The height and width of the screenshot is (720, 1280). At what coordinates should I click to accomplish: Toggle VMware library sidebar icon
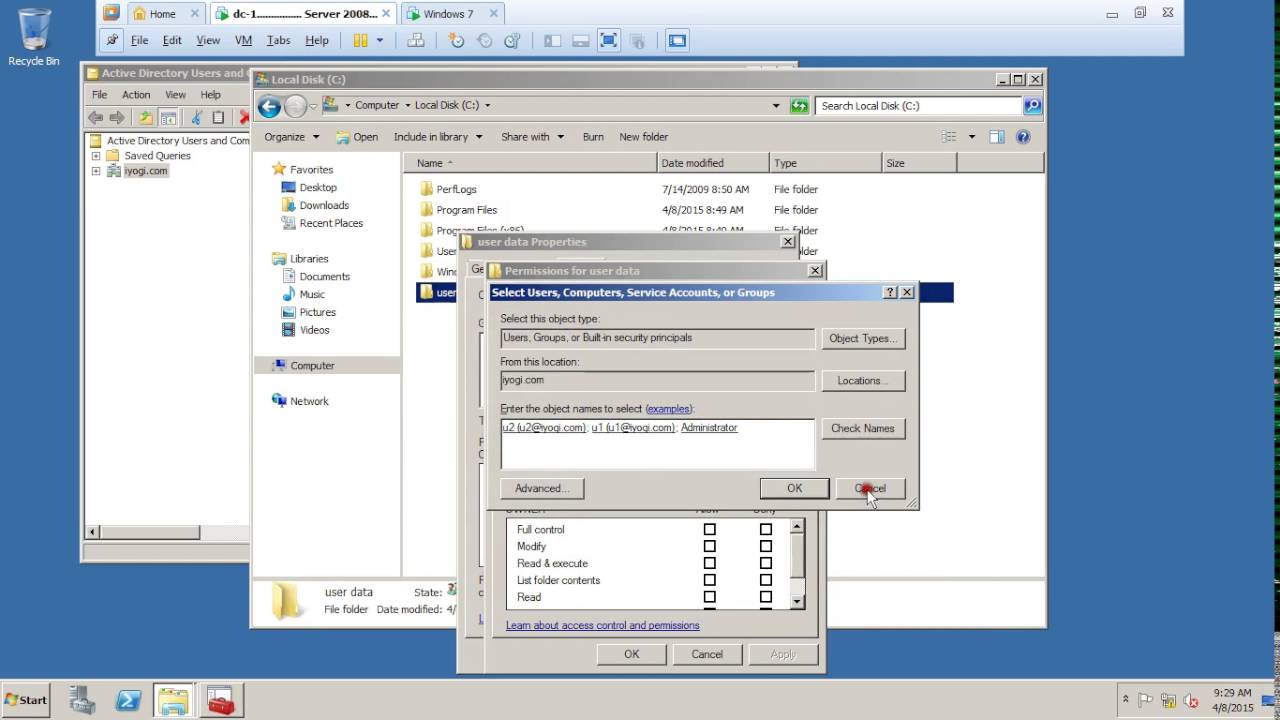click(x=553, y=41)
